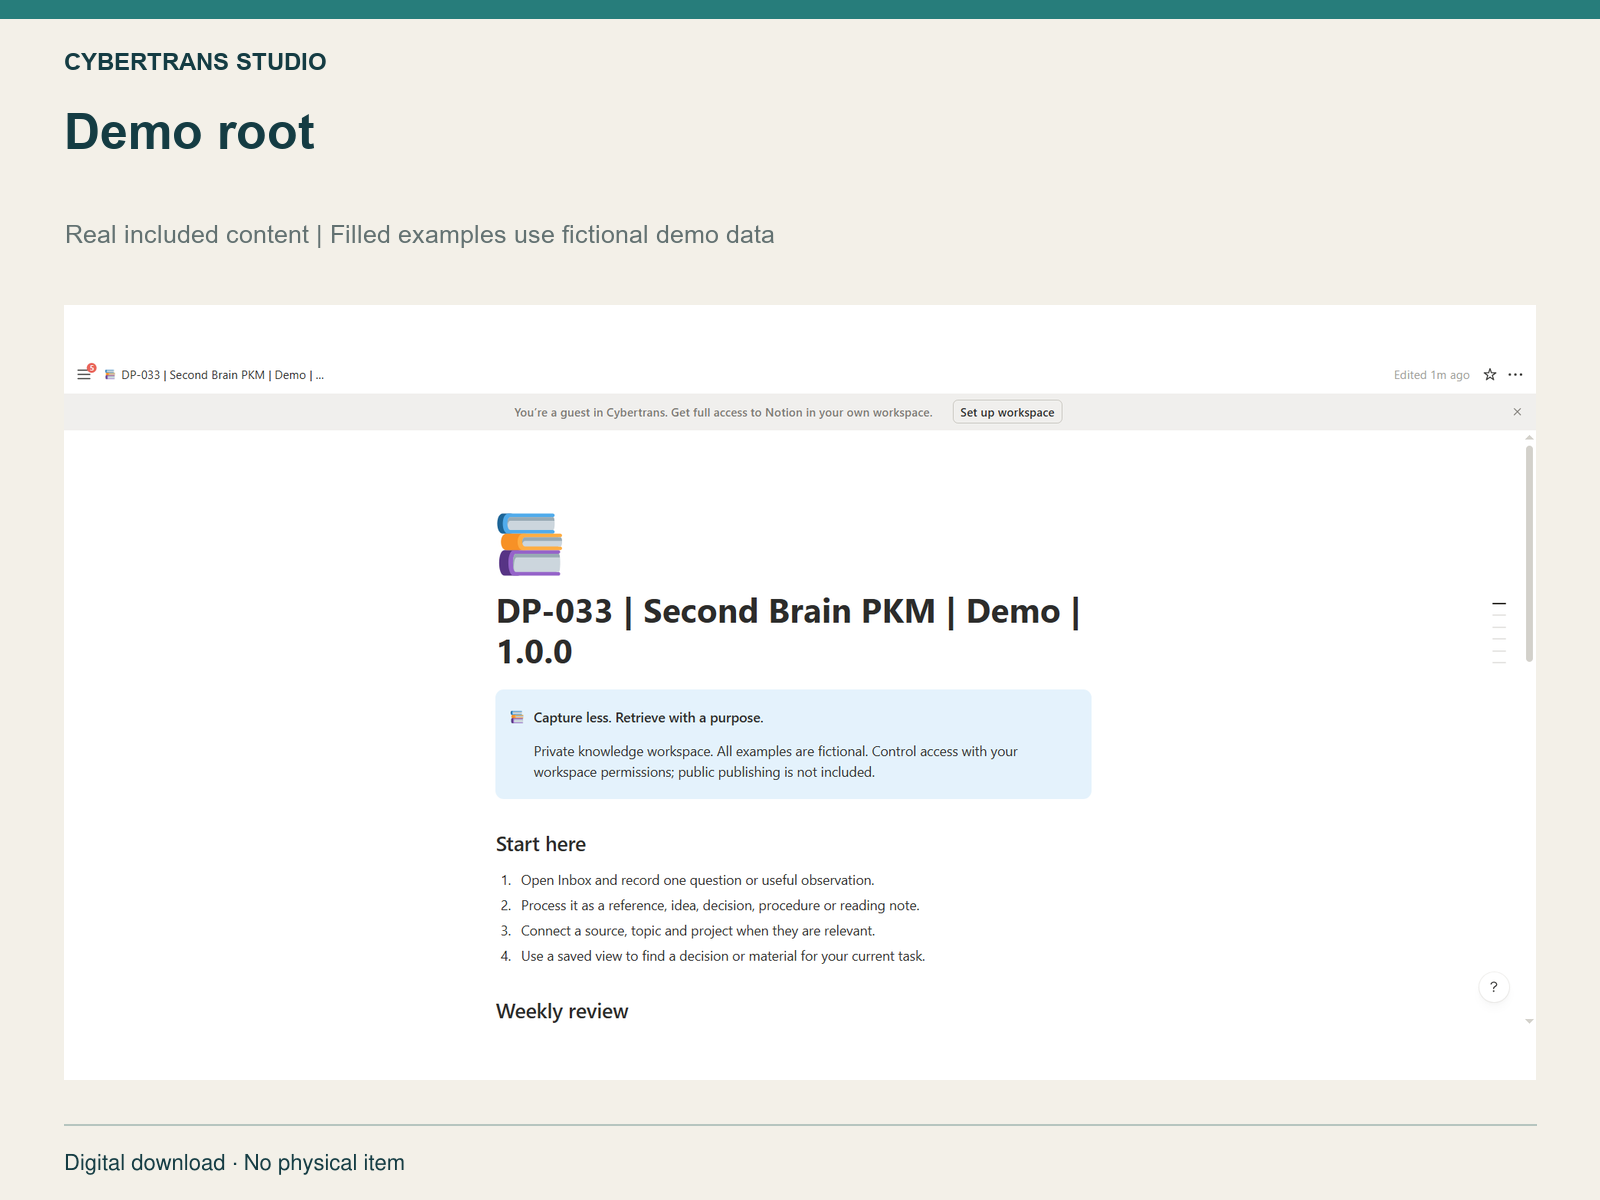Click 'Use a saved view to find' step
The image size is (1600, 1200).
tap(723, 956)
